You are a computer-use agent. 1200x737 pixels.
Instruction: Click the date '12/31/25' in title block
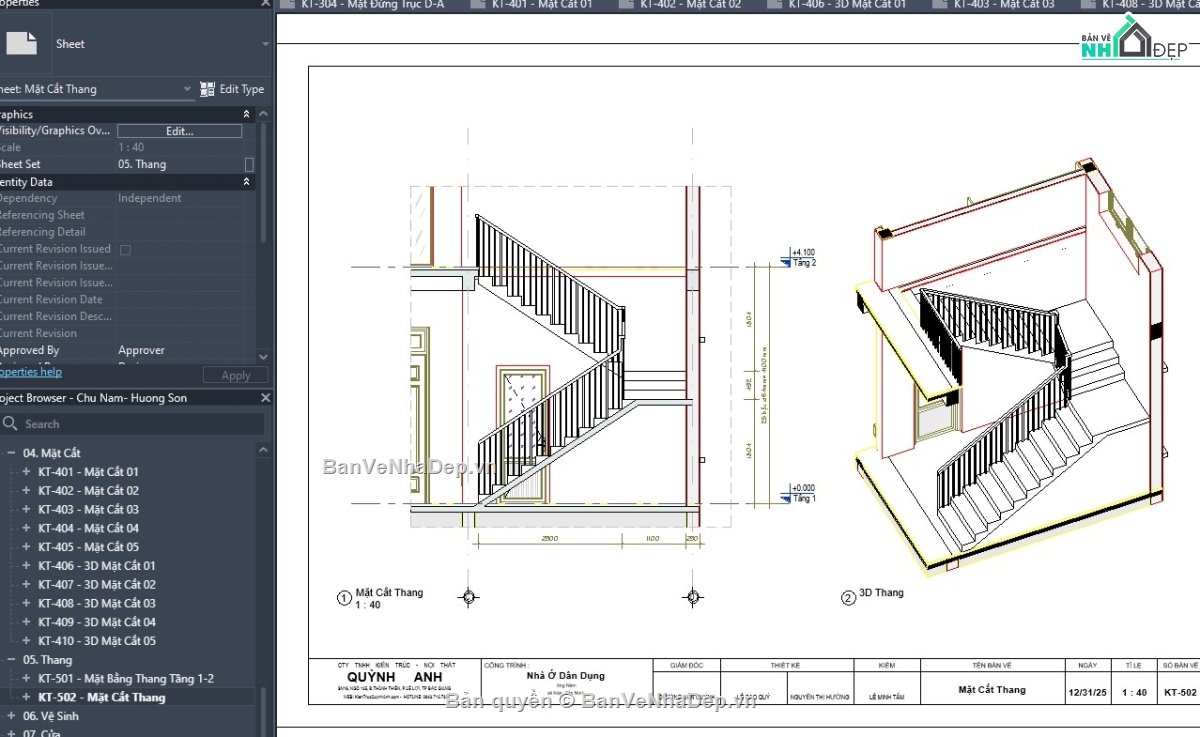(1087, 692)
